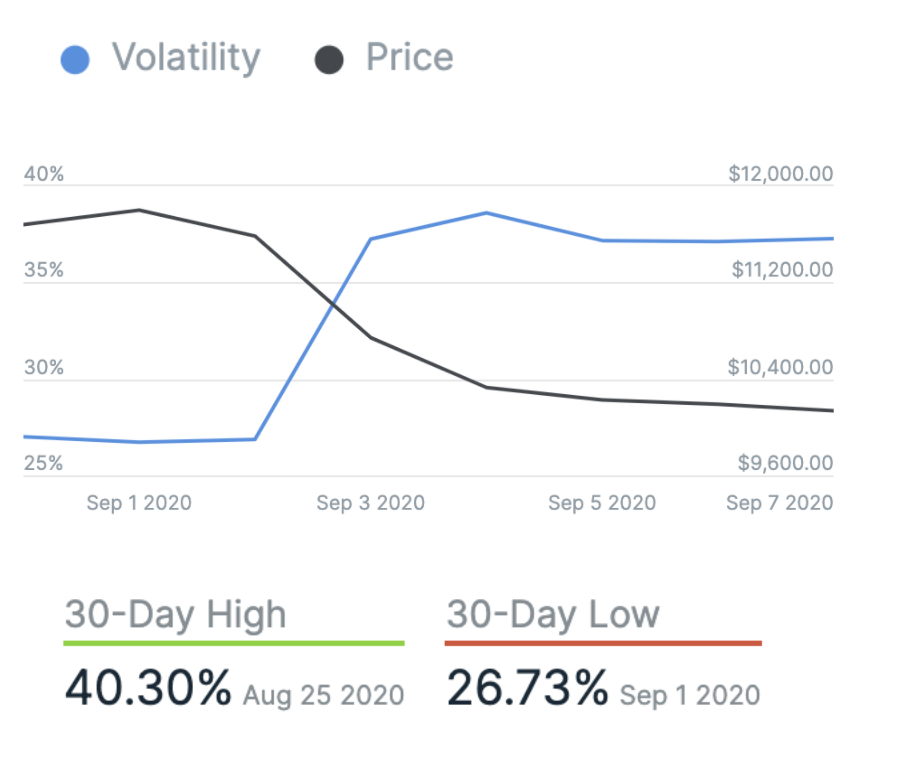Screen dimensions: 904x762
Task: Click the 40% volatility axis label
Action: point(44,175)
